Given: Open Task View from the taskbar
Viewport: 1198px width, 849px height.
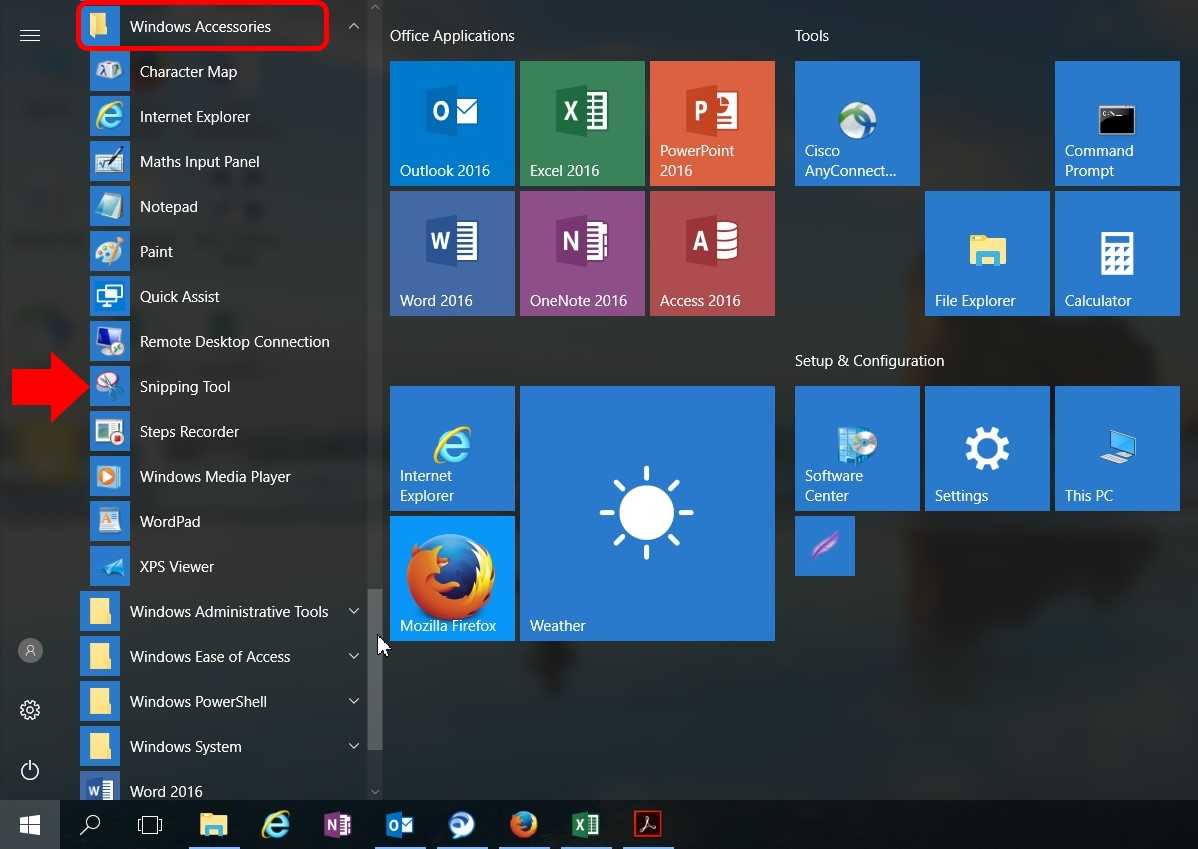Looking at the screenshot, I should (150, 825).
